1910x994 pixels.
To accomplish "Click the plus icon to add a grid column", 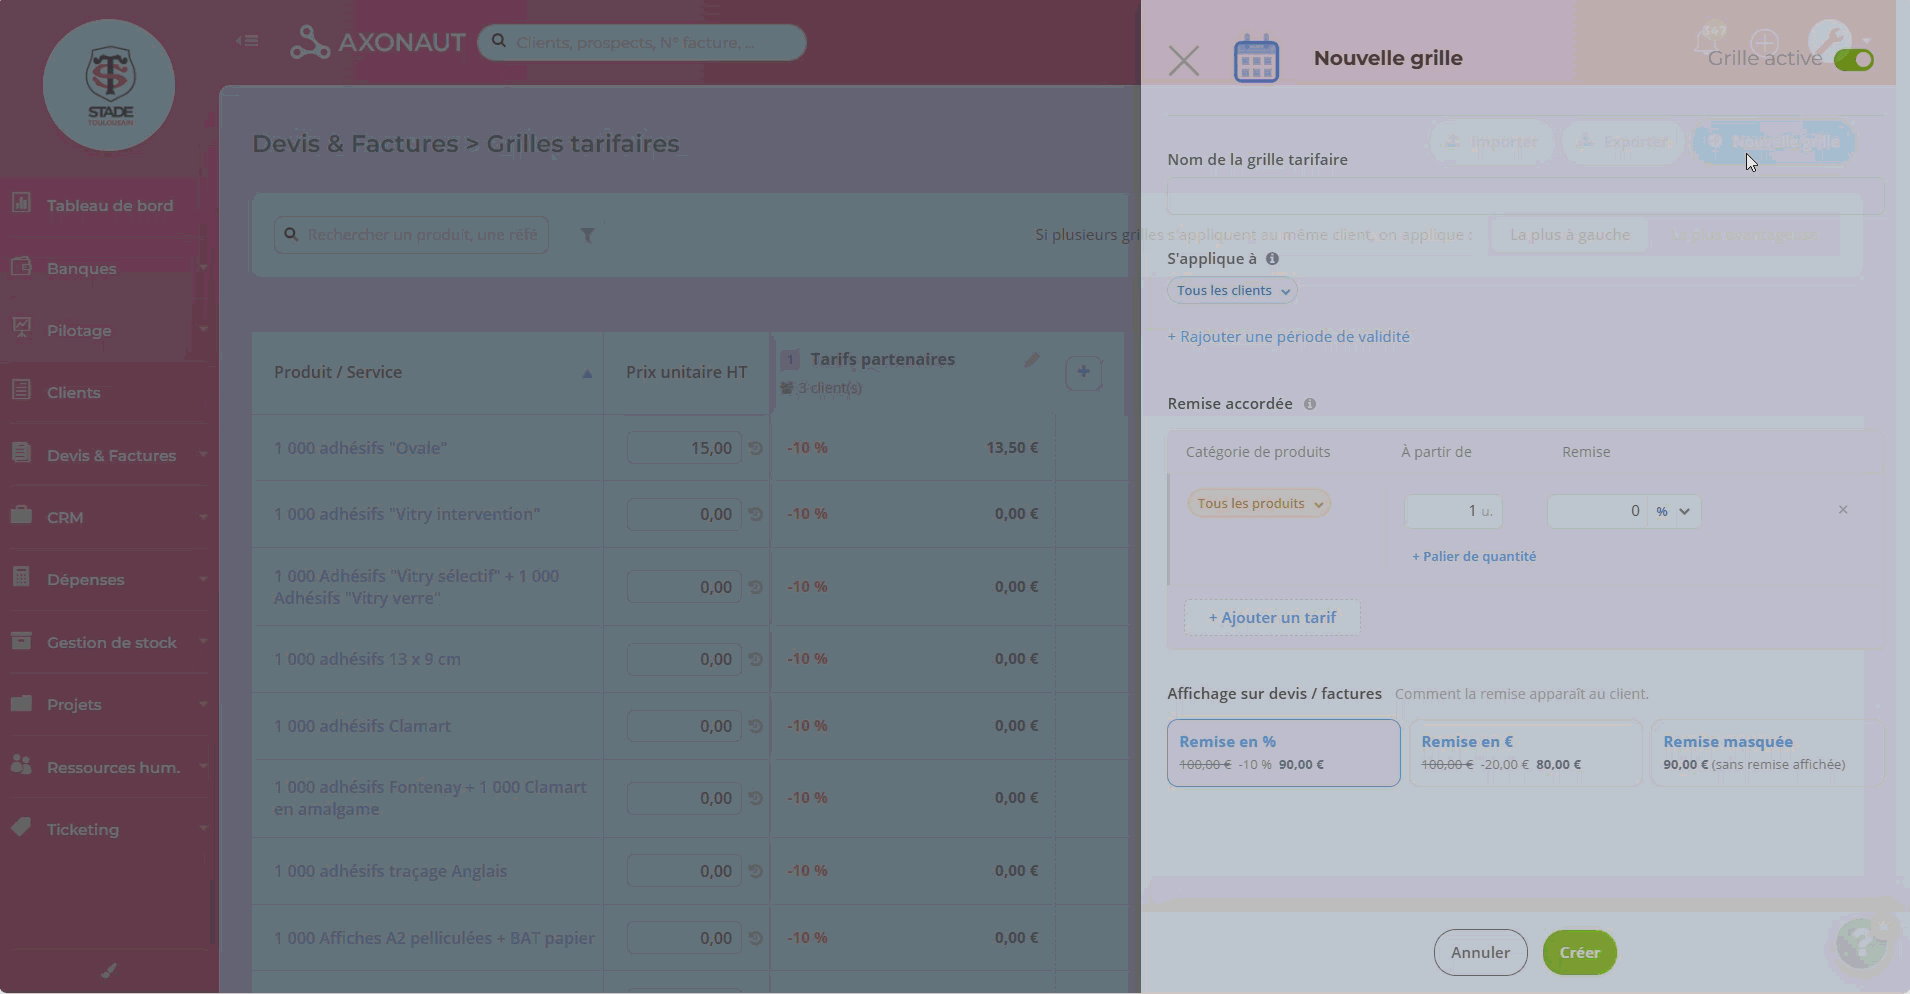I will coord(1083,372).
